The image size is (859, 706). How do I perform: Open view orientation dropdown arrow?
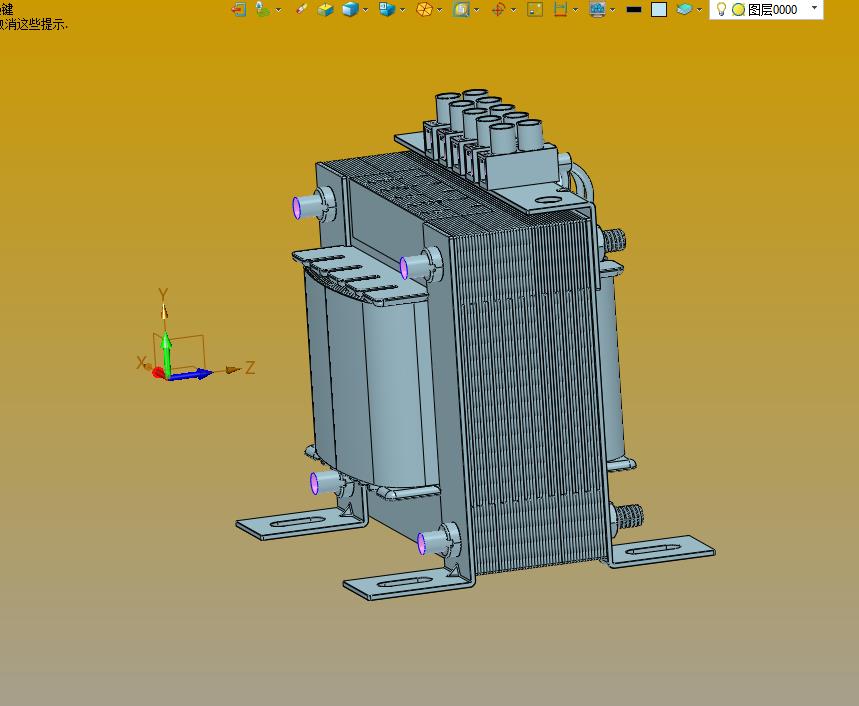pyautogui.click(x=402, y=10)
